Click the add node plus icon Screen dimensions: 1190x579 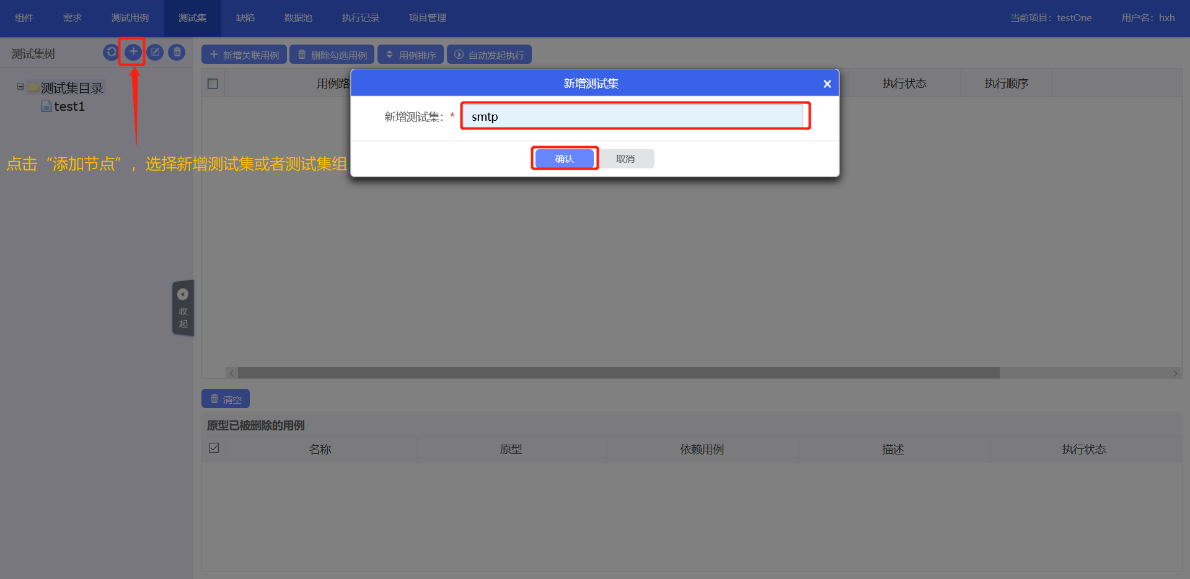coord(132,52)
